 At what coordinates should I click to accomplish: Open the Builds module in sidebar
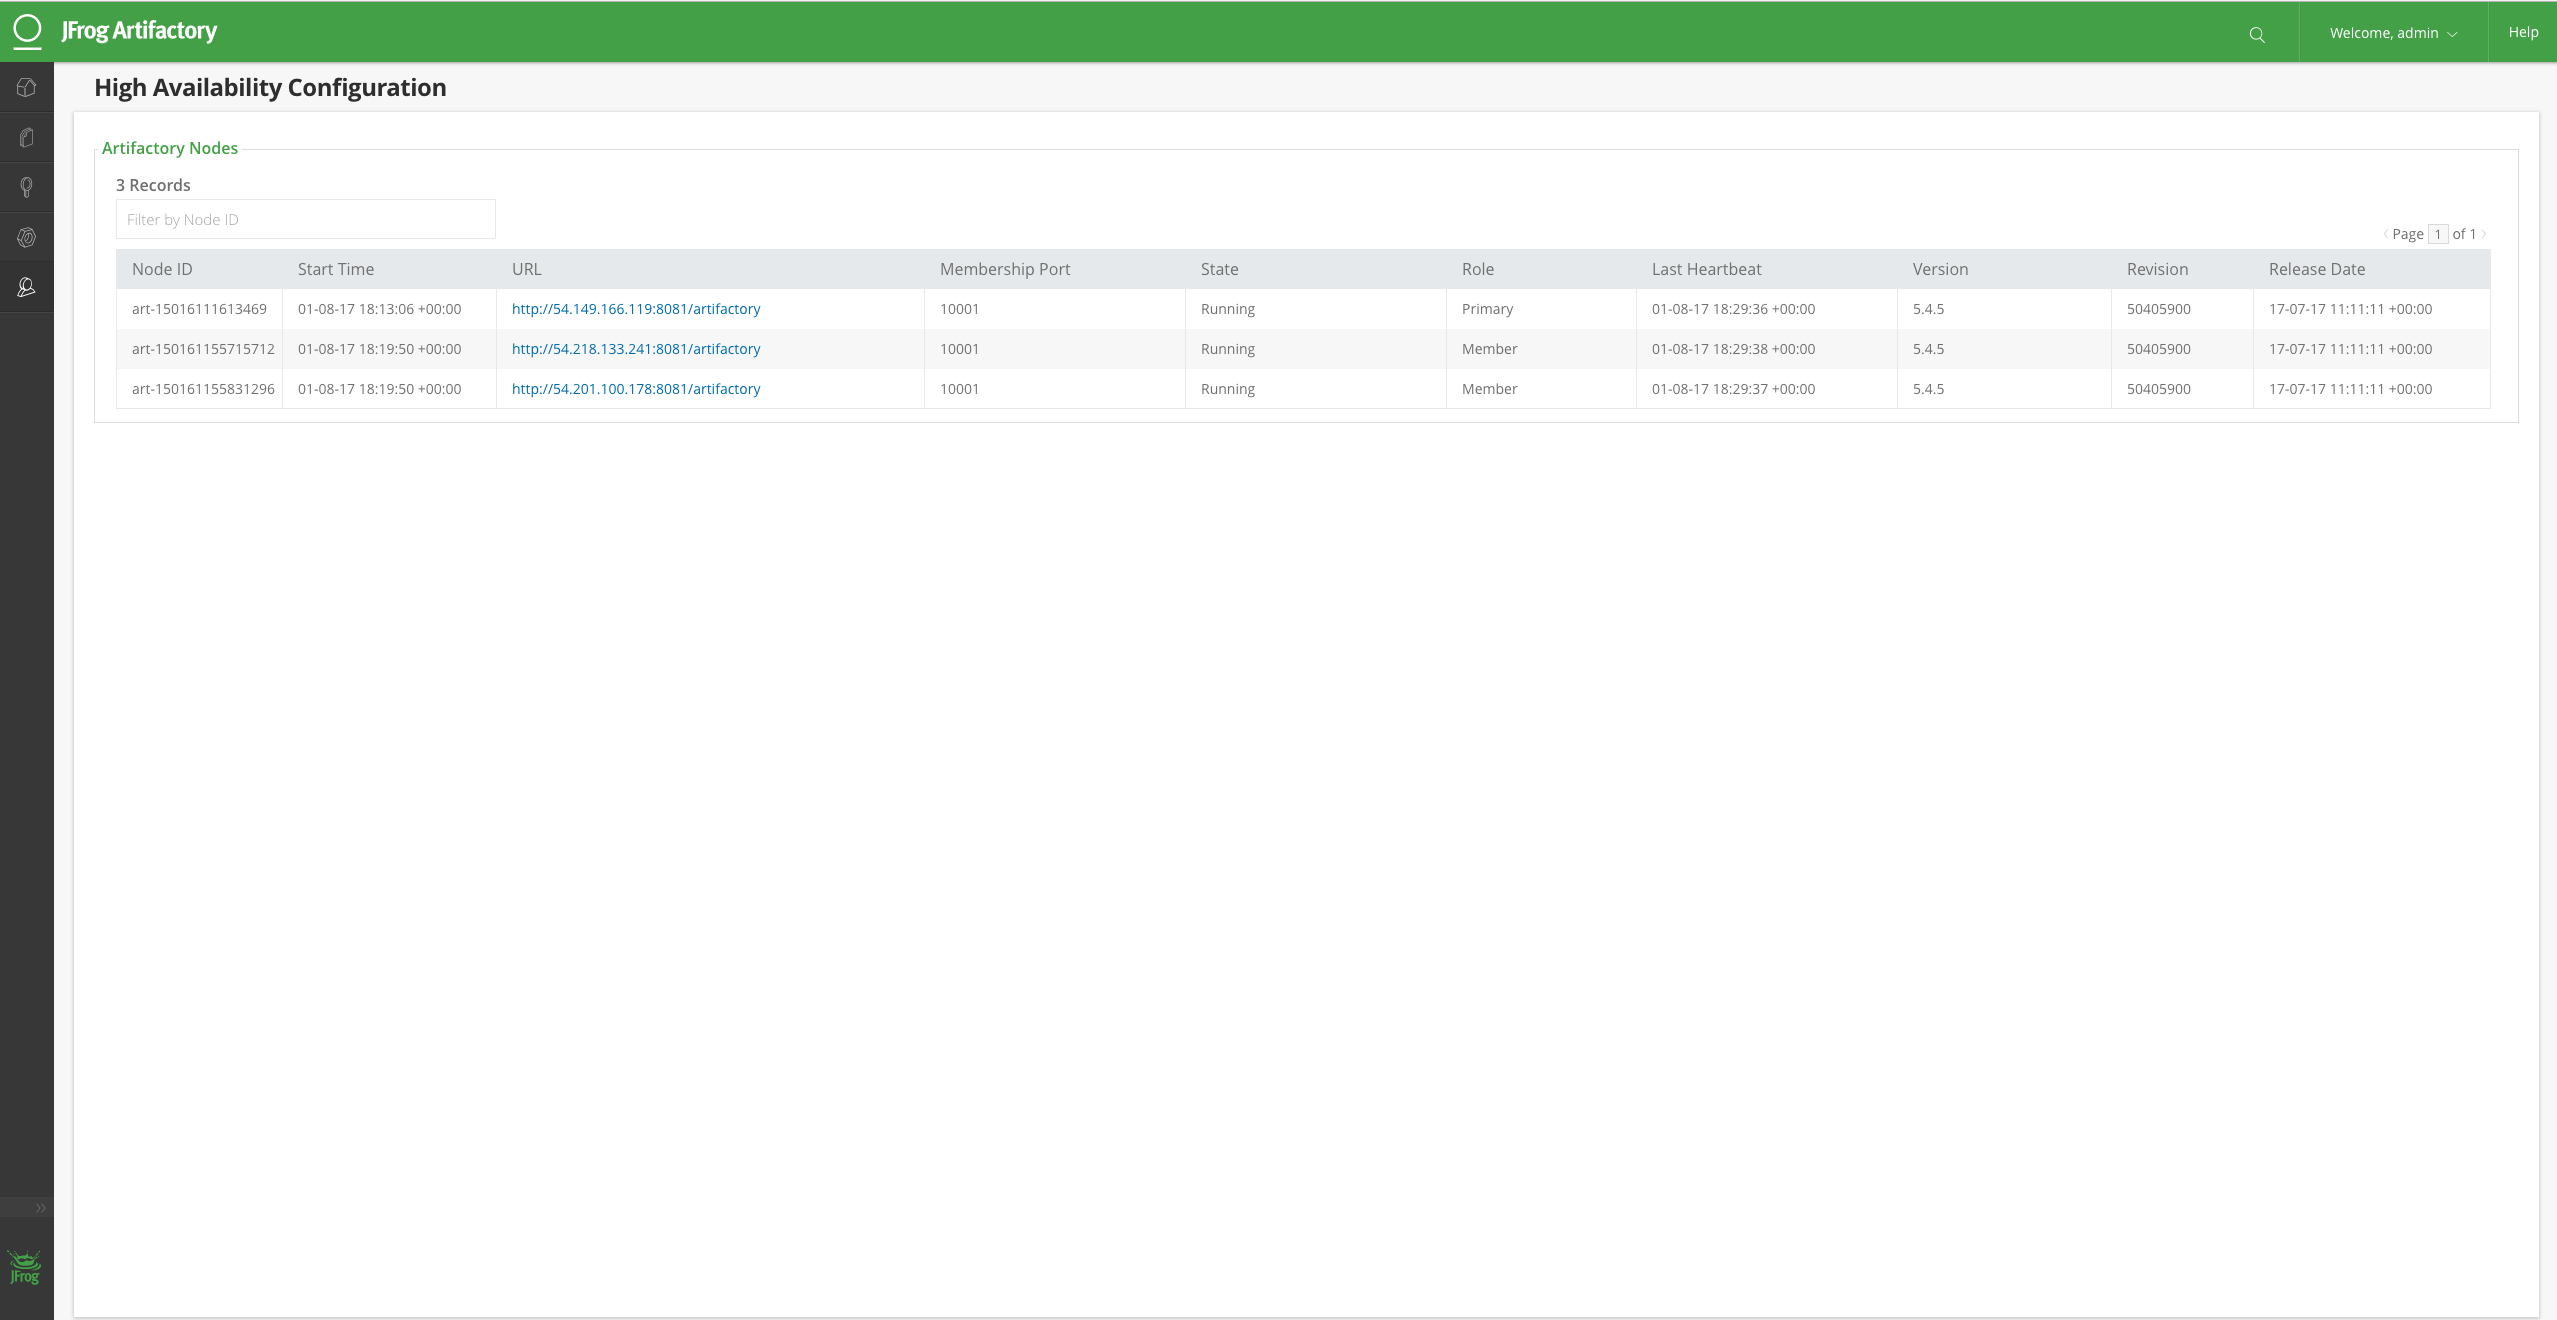pyautogui.click(x=26, y=237)
